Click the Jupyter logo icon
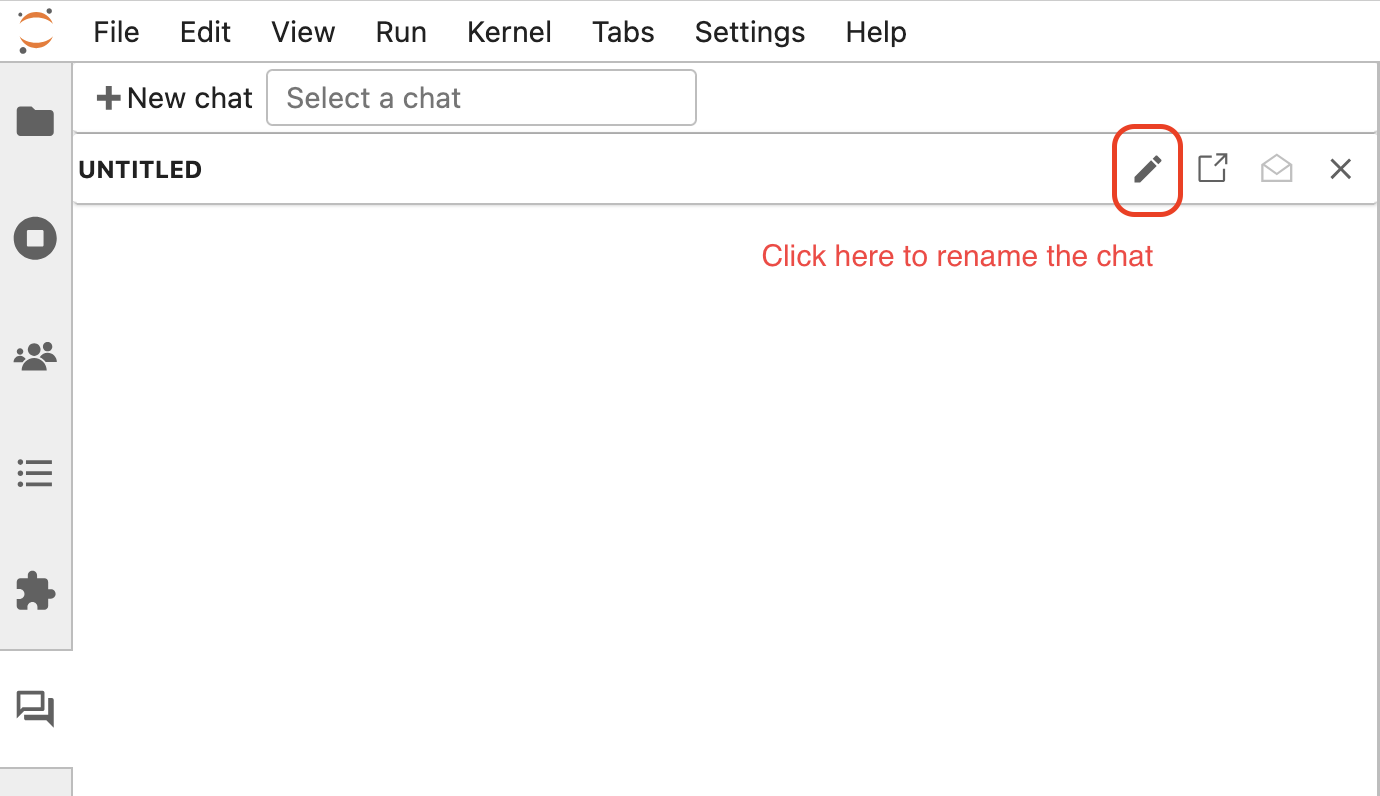Viewport: 1380px width, 796px height. [x=35, y=30]
